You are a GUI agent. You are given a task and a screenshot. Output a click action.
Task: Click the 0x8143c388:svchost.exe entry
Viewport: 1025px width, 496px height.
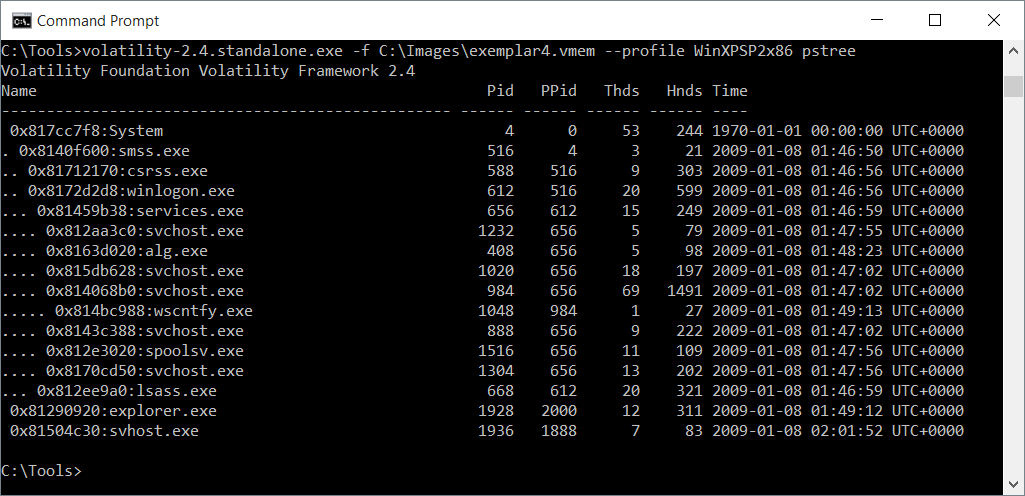tap(144, 331)
